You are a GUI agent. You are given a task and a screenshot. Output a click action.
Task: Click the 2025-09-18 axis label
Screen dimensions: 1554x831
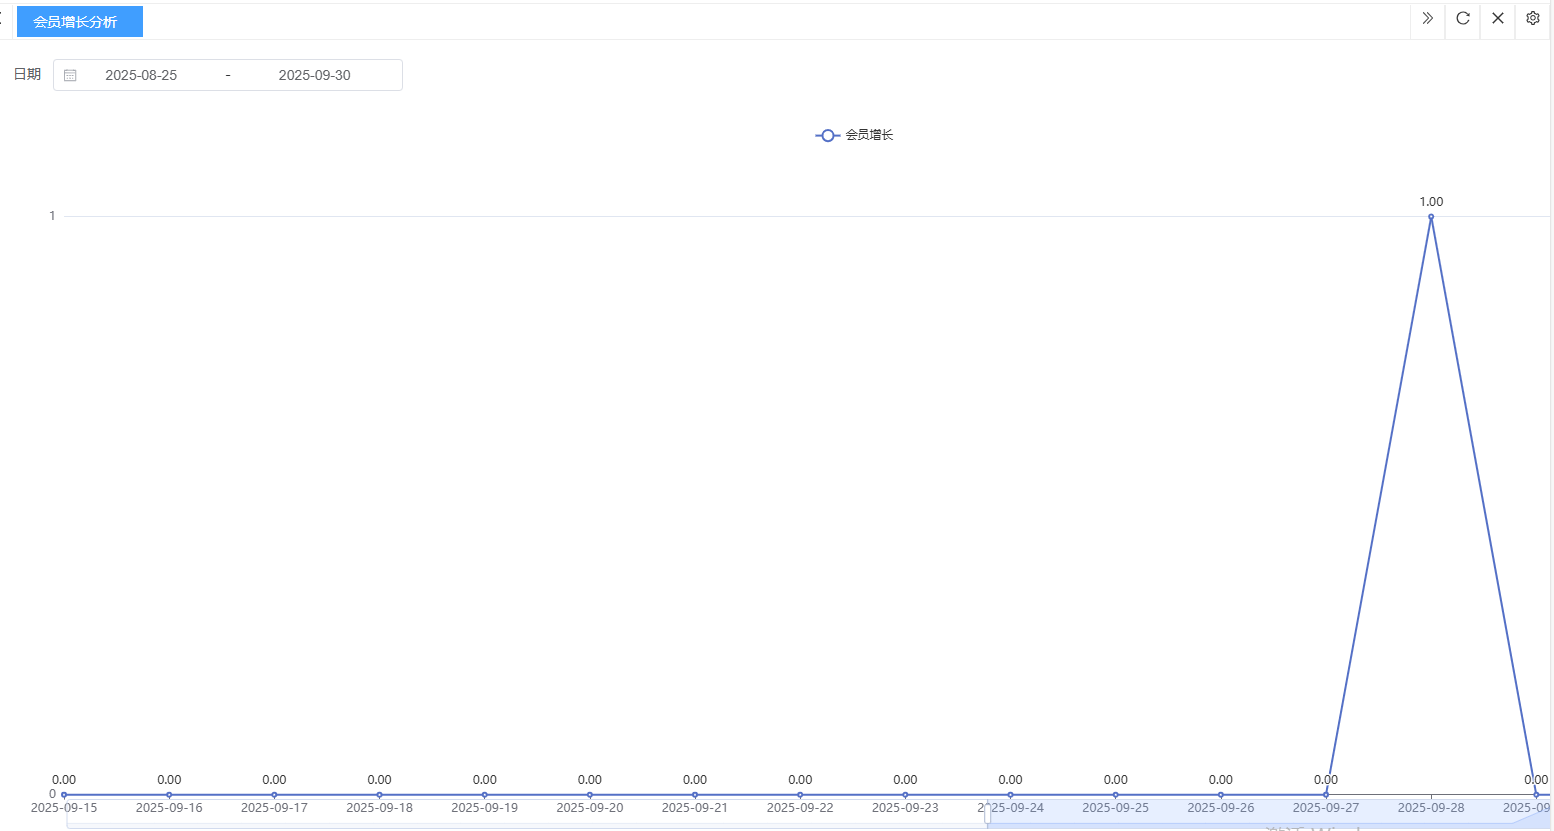pos(379,808)
